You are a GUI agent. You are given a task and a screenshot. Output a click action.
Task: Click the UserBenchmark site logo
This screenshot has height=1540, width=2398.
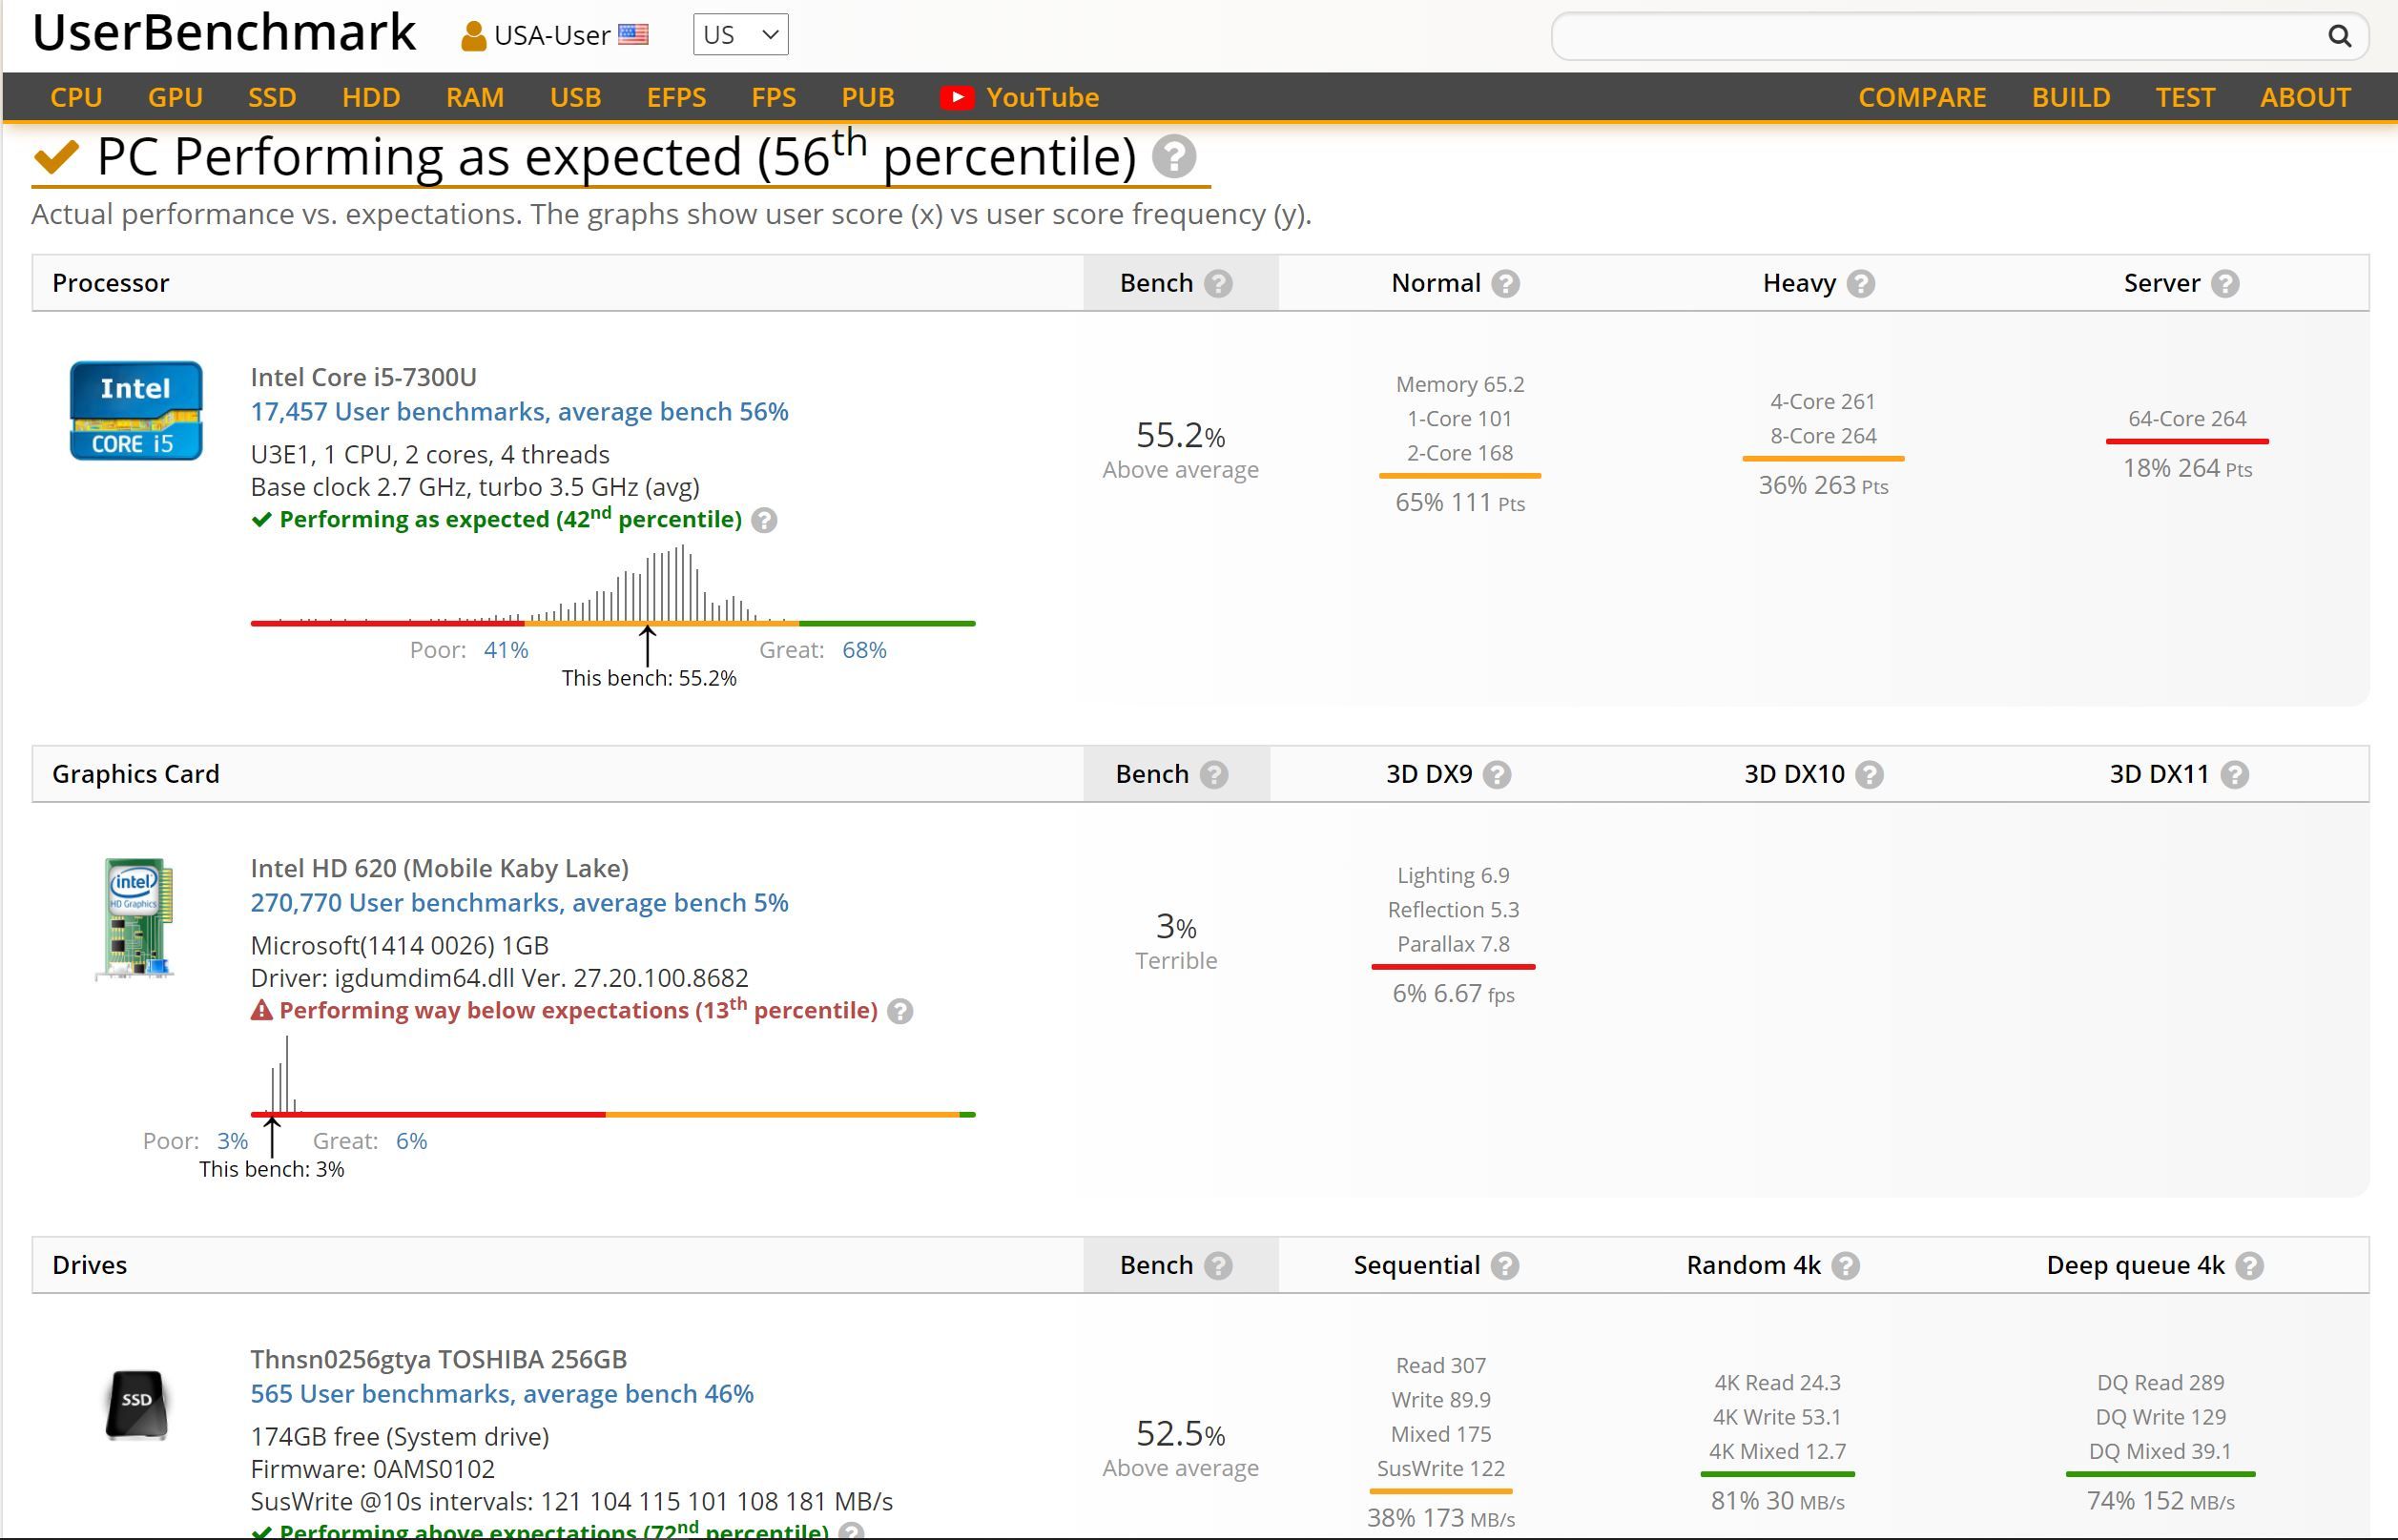pyautogui.click(x=224, y=33)
